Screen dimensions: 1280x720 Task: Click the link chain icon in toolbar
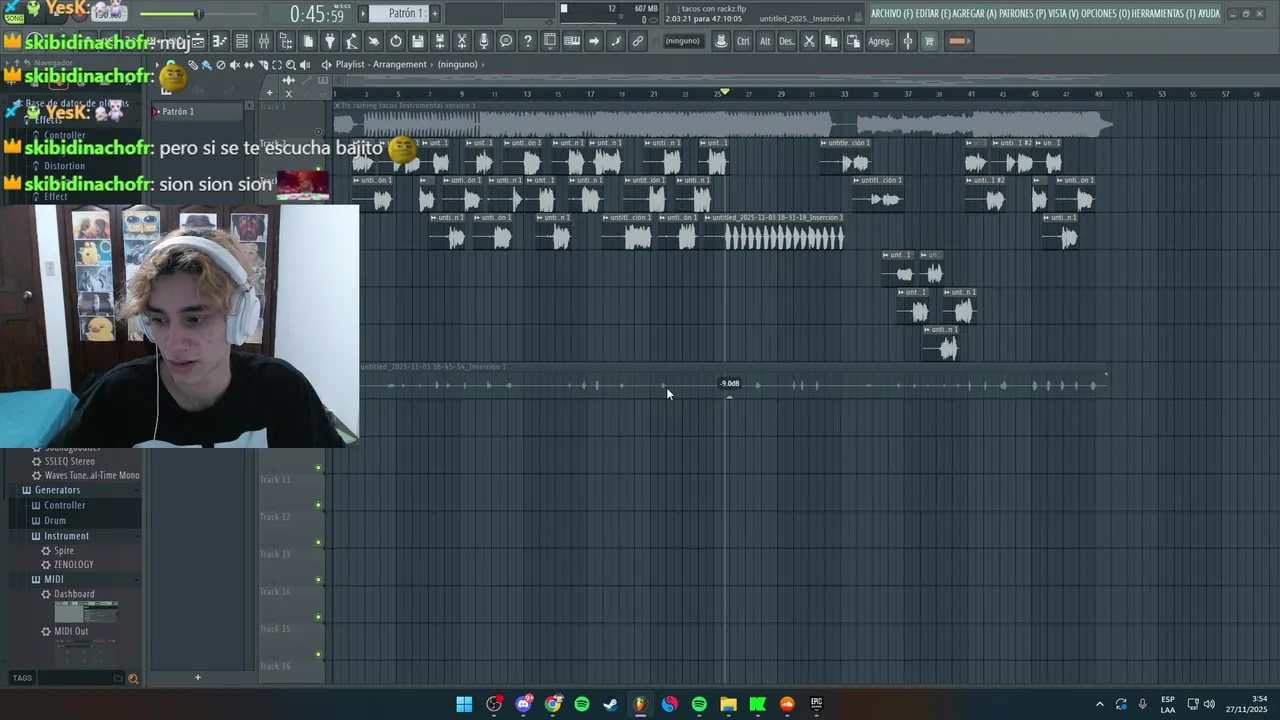pos(638,41)
